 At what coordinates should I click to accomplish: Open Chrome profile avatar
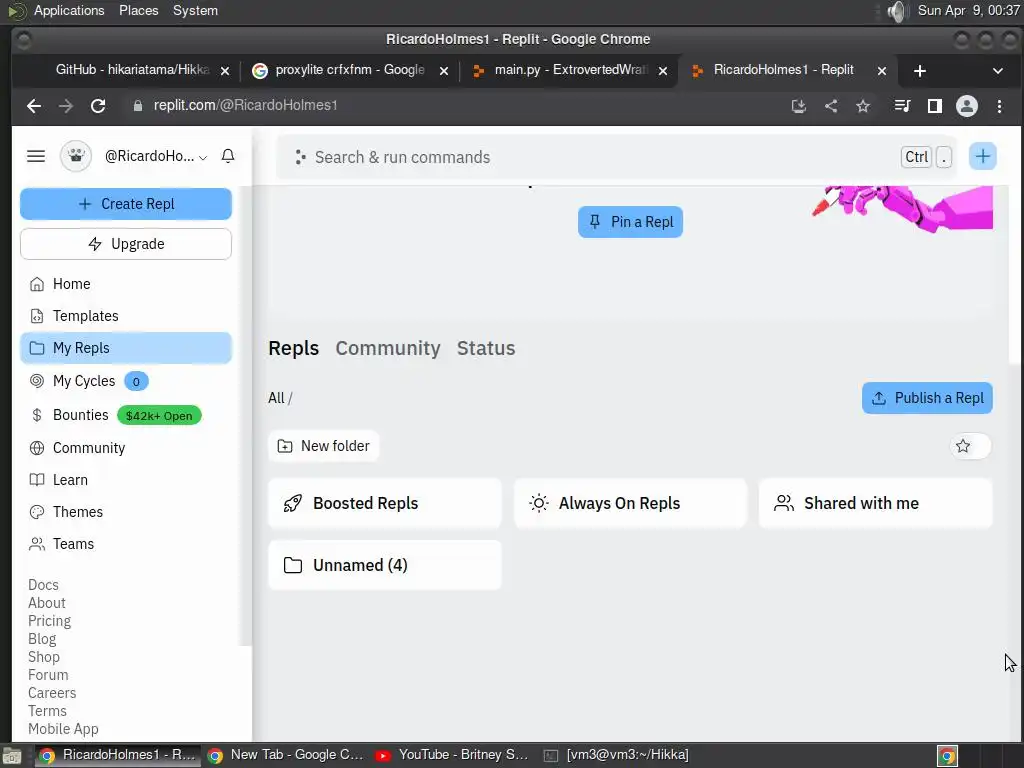tap(967, 106)
